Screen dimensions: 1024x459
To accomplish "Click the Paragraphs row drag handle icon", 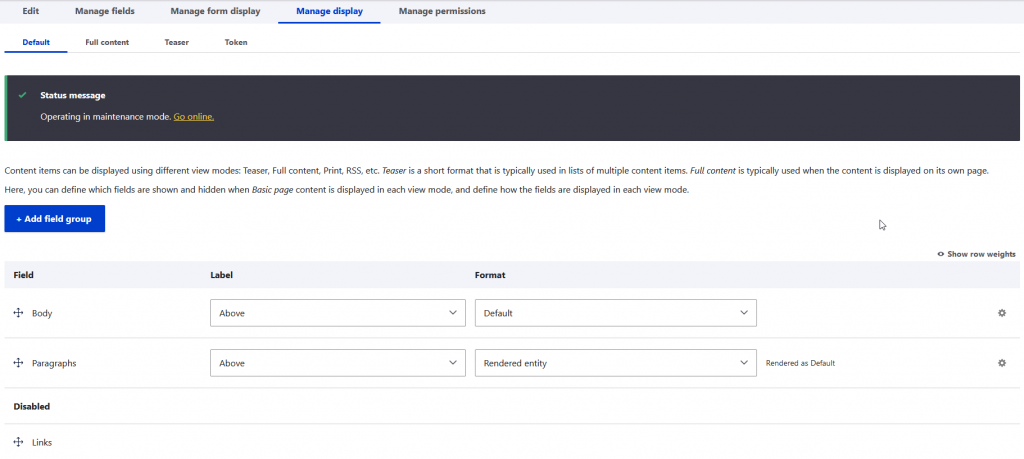I will click(18, 363).
